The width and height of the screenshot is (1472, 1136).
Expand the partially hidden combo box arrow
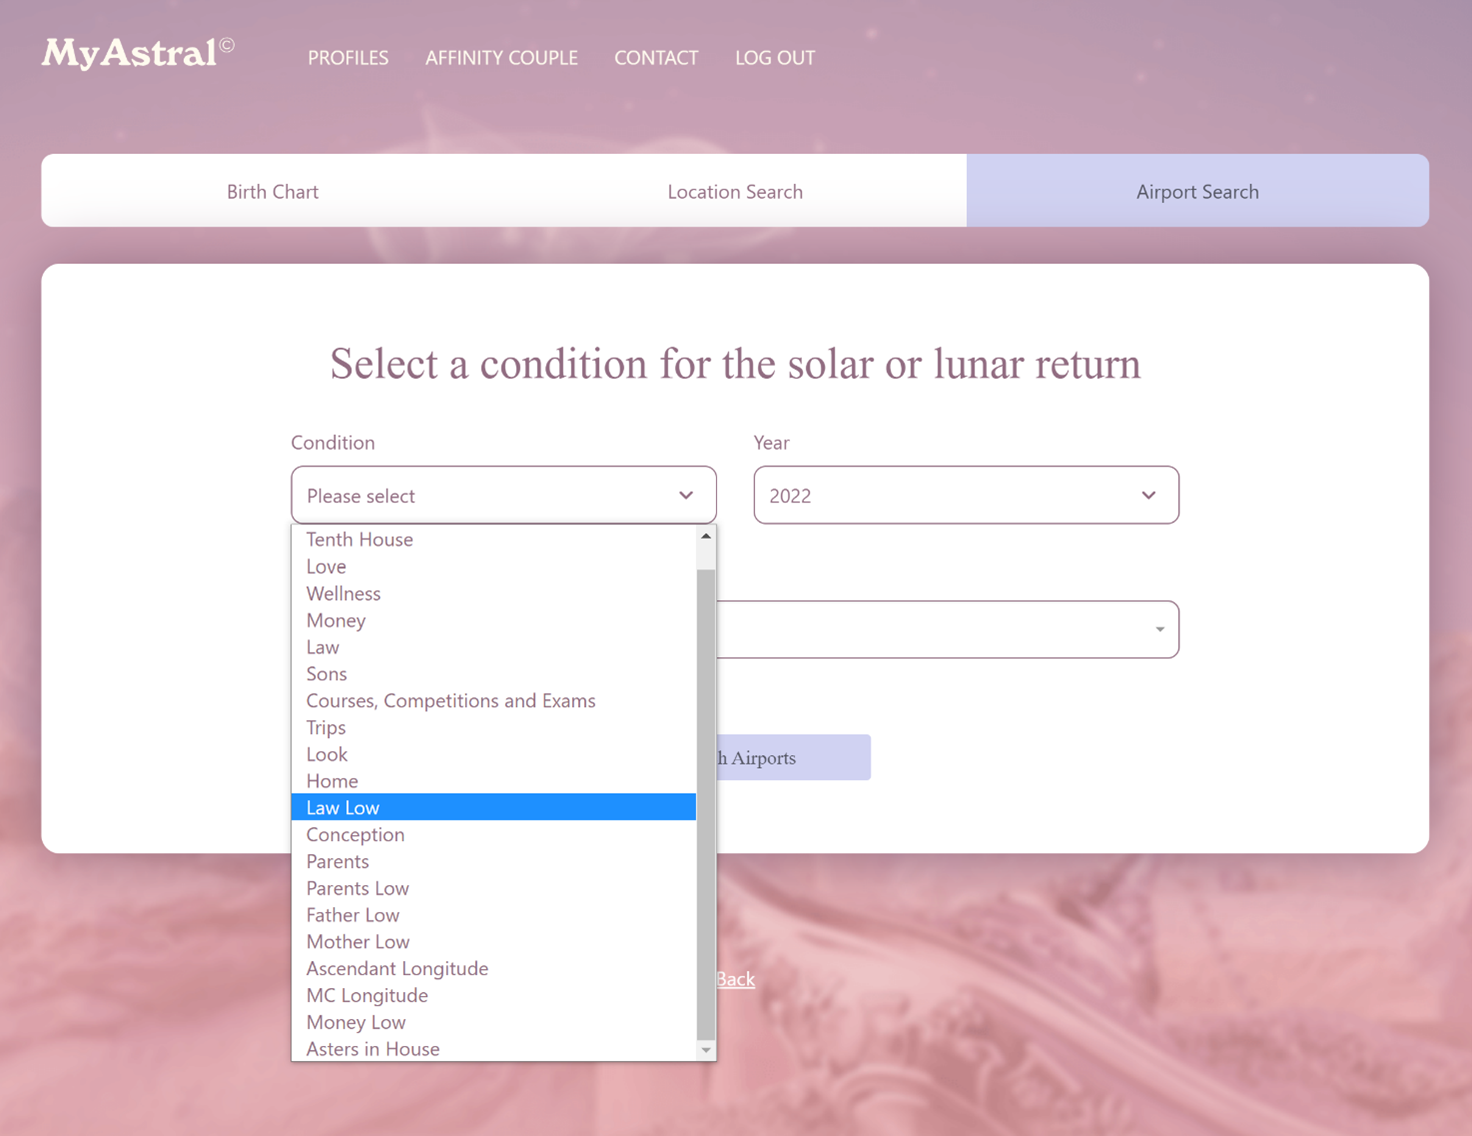coord(1159,629)
